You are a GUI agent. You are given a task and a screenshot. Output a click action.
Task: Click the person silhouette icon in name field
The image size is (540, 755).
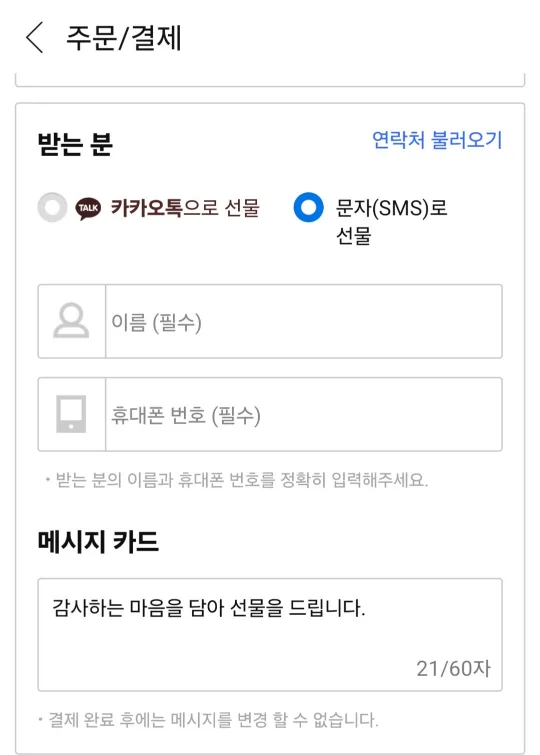(71, 321)
